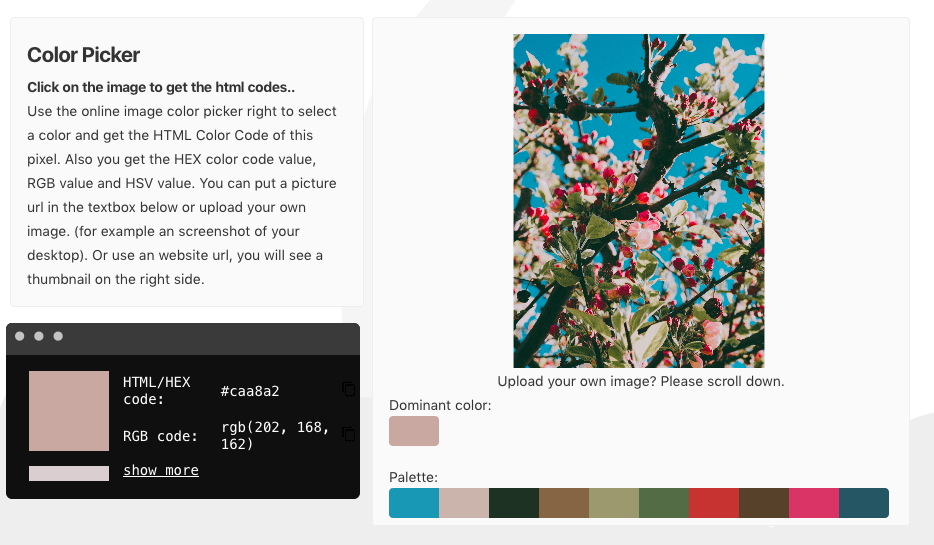Click the 'Color Picker' heading
Screen dimensions: 934x545
tap(83, 55)
